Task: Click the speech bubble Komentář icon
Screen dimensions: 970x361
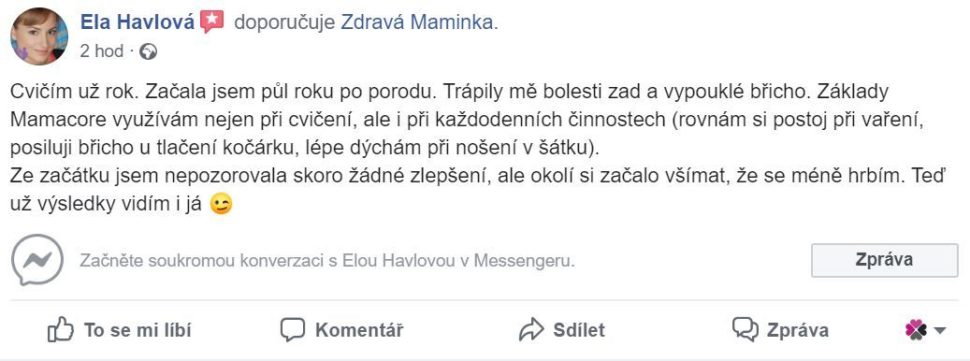Action: click(x=293, y=330)
